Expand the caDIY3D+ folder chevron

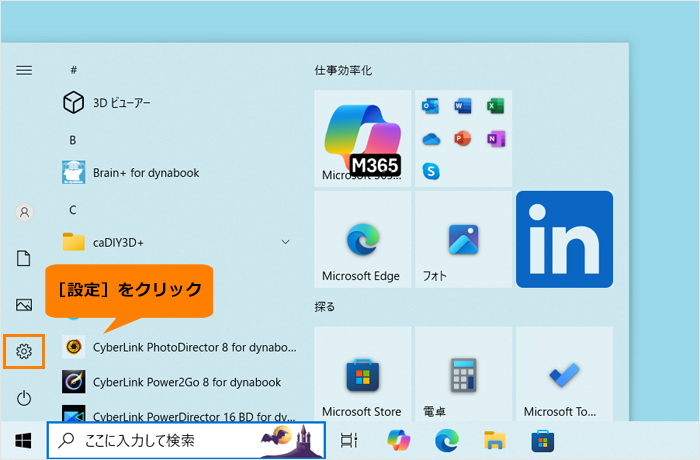286,242
